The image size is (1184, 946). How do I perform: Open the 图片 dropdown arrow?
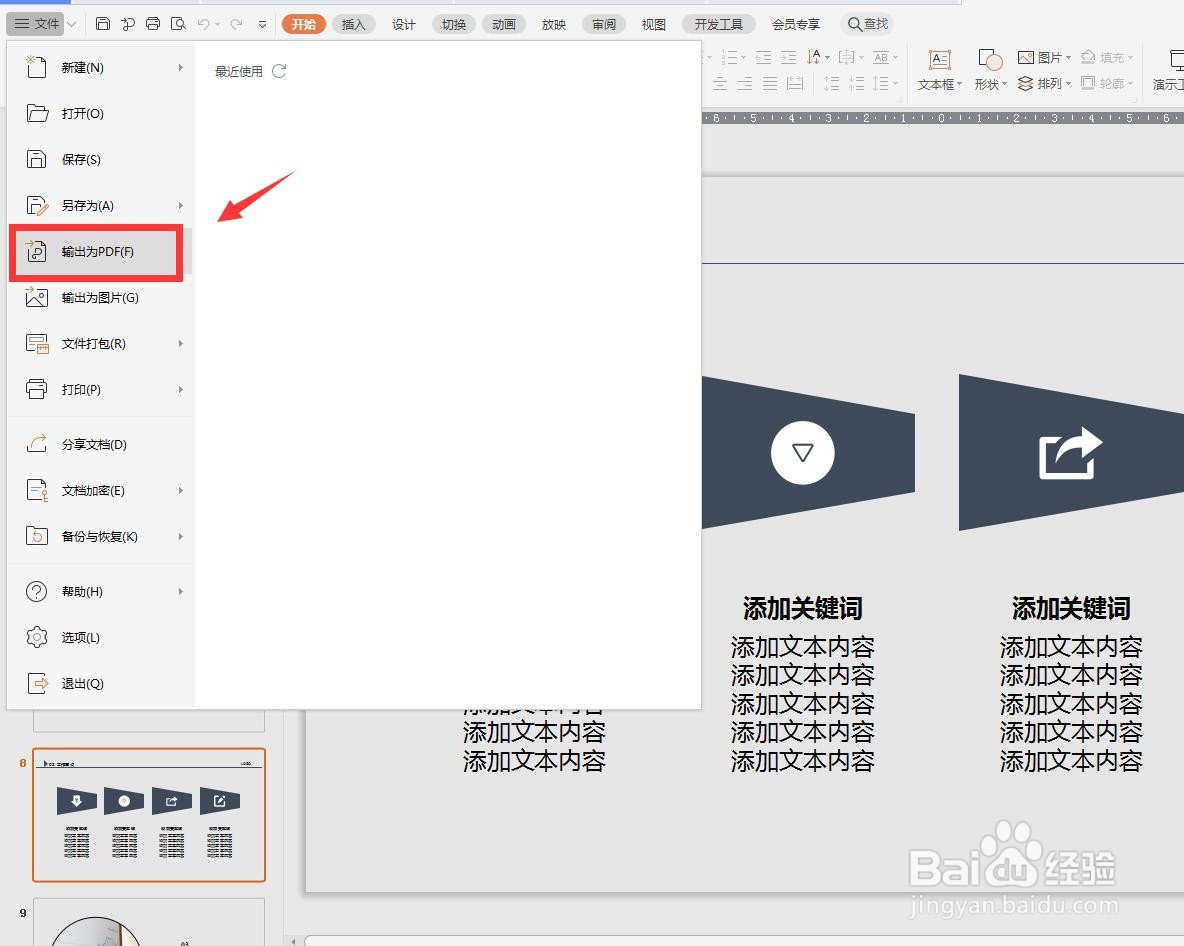coord(1068,58)
